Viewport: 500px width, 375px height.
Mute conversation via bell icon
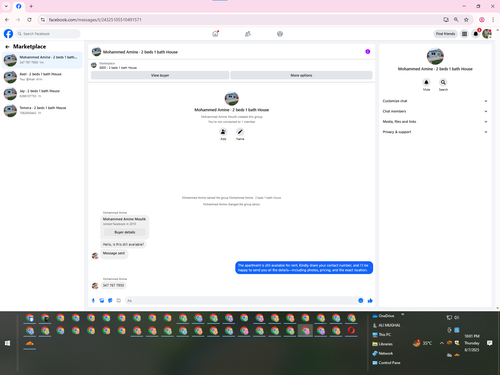pyautogui.click(x=426, y=82)
